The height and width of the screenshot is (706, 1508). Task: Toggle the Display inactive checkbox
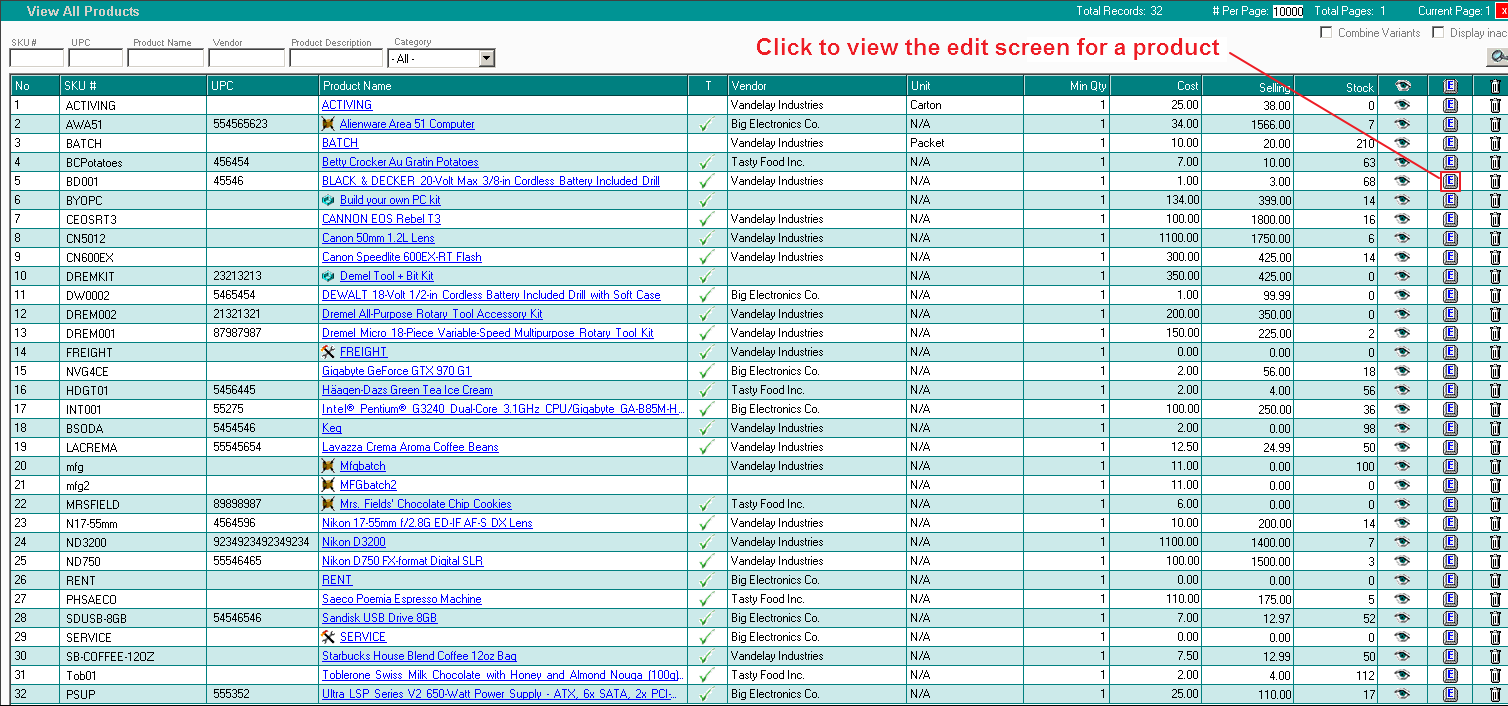click(x=1438, y=33)
